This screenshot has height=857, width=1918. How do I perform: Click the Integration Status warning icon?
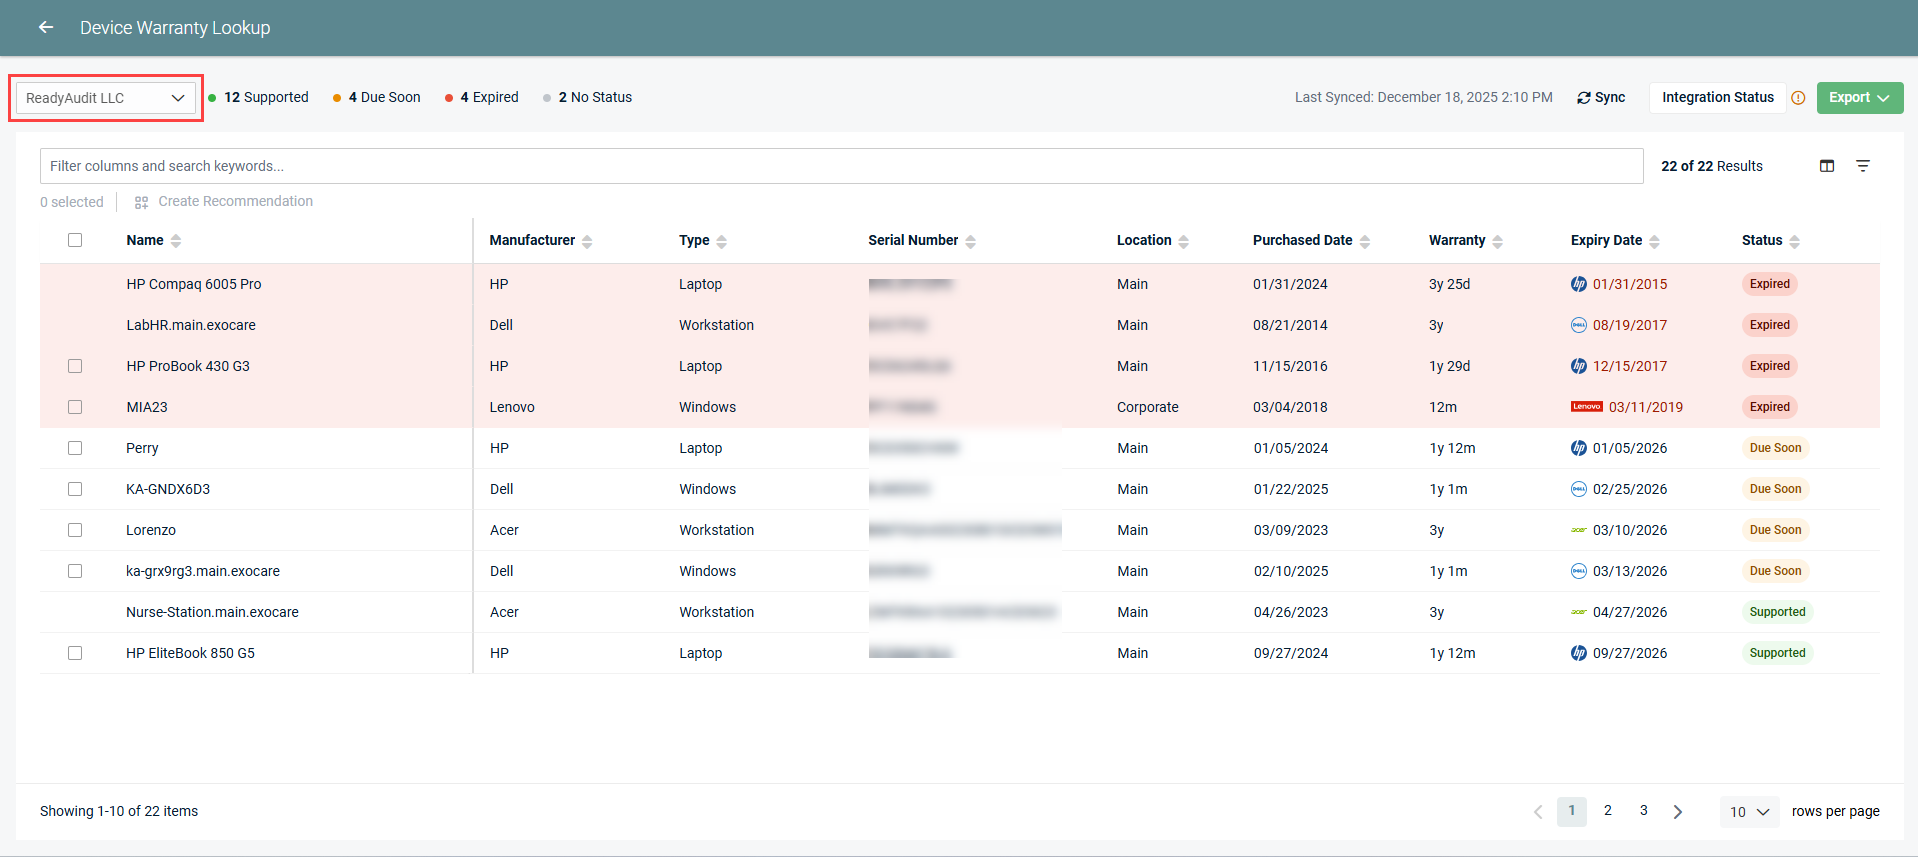point(1798,98)
